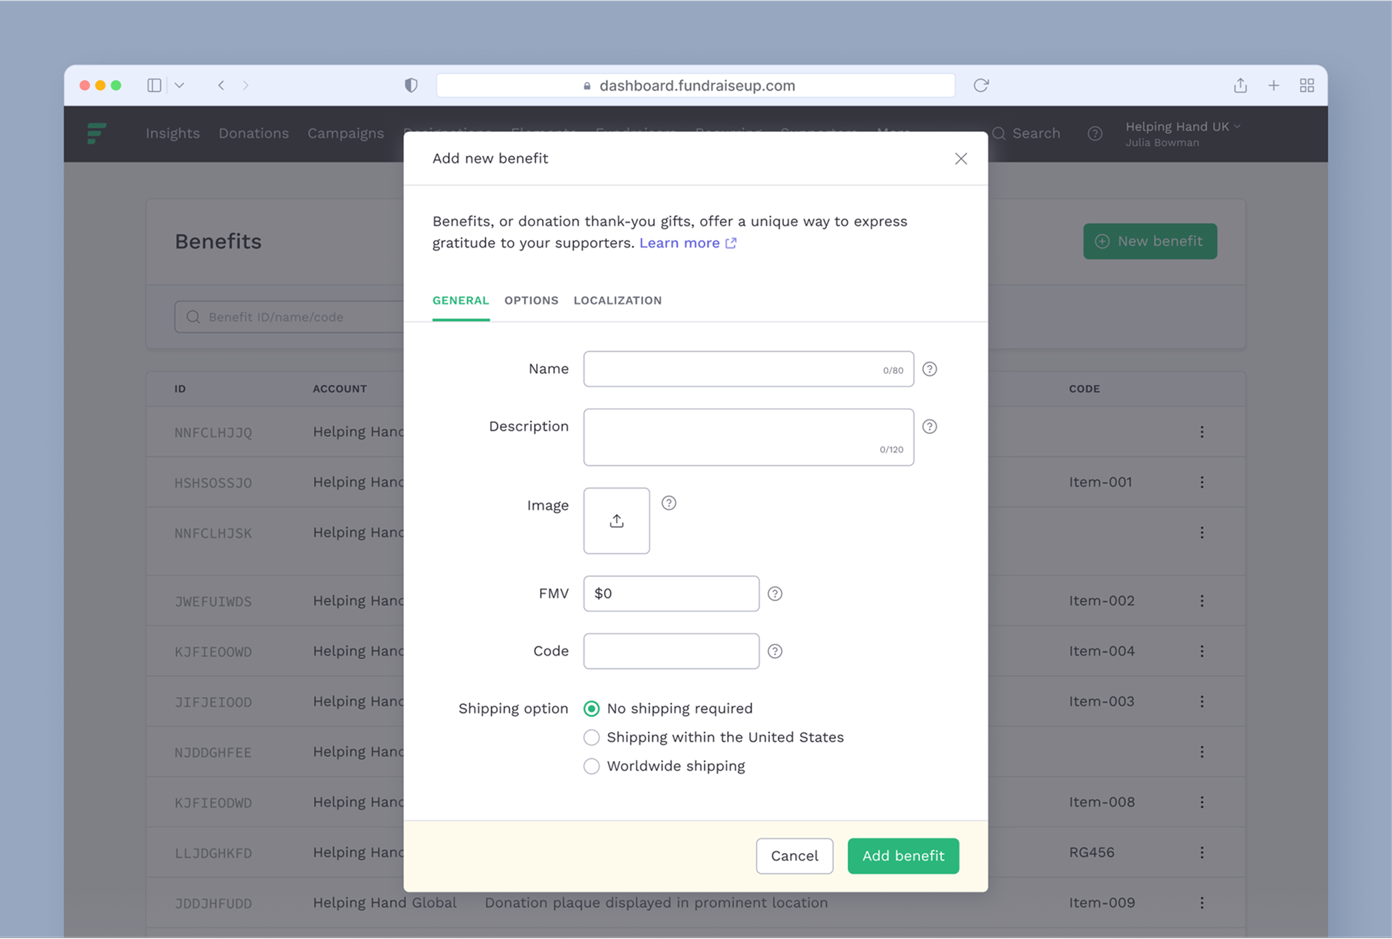Image resolution: width=1392 pixels, height=939 pixels.
Task: Open the kebab menu on the RG456 row
Action: click(1201, 852)
